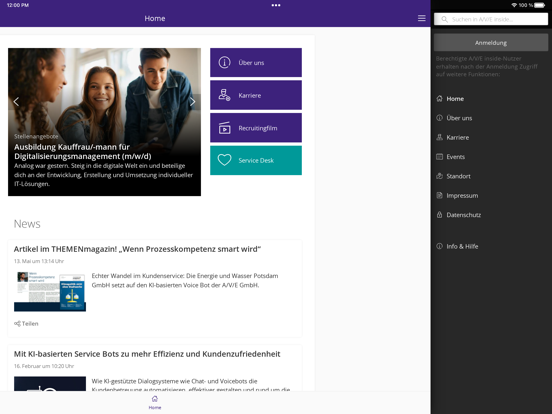Open the Karriere tile
The height and width of the screenshot is (414, 552).
pyautogui.click(x=256, y=95)
